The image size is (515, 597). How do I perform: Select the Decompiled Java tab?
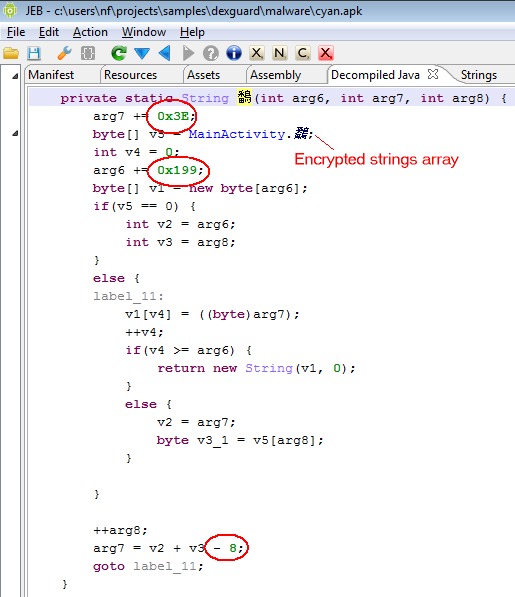[375, 75]
